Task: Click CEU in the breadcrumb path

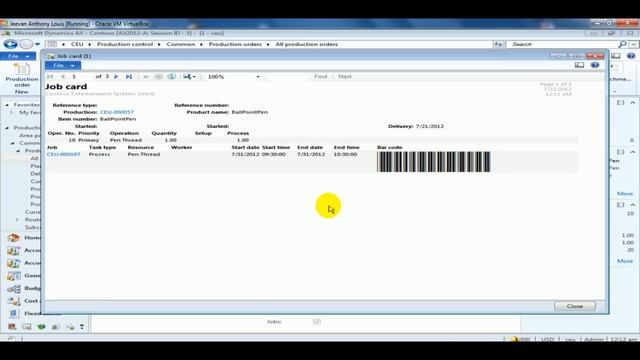Action: tap(77, 44)
